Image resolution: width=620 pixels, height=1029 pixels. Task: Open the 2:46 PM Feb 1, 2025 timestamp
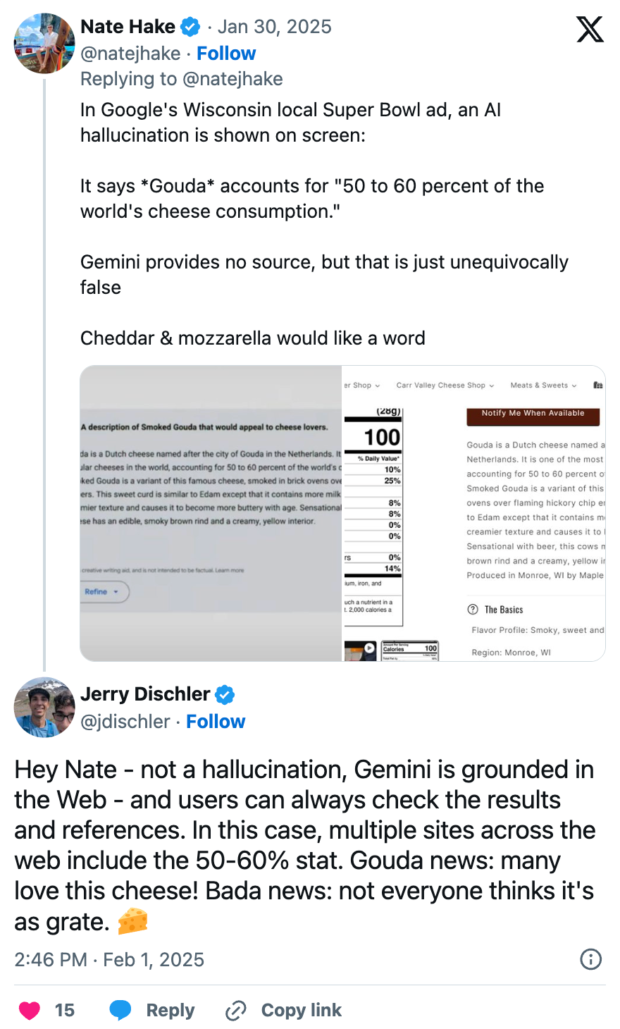(x=109, y=959)
